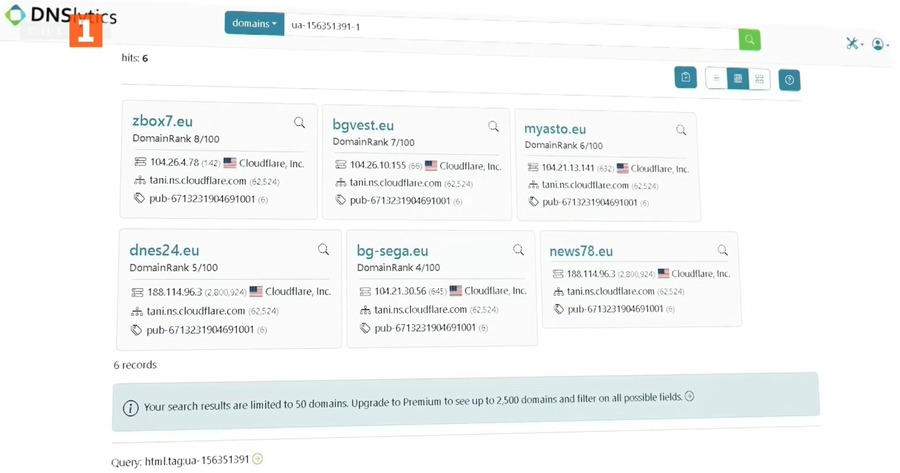Click magnifier icon on zbox7.eu card
Image resolution: width=900 pixels, height=473 pixels.
click(299, 123)
